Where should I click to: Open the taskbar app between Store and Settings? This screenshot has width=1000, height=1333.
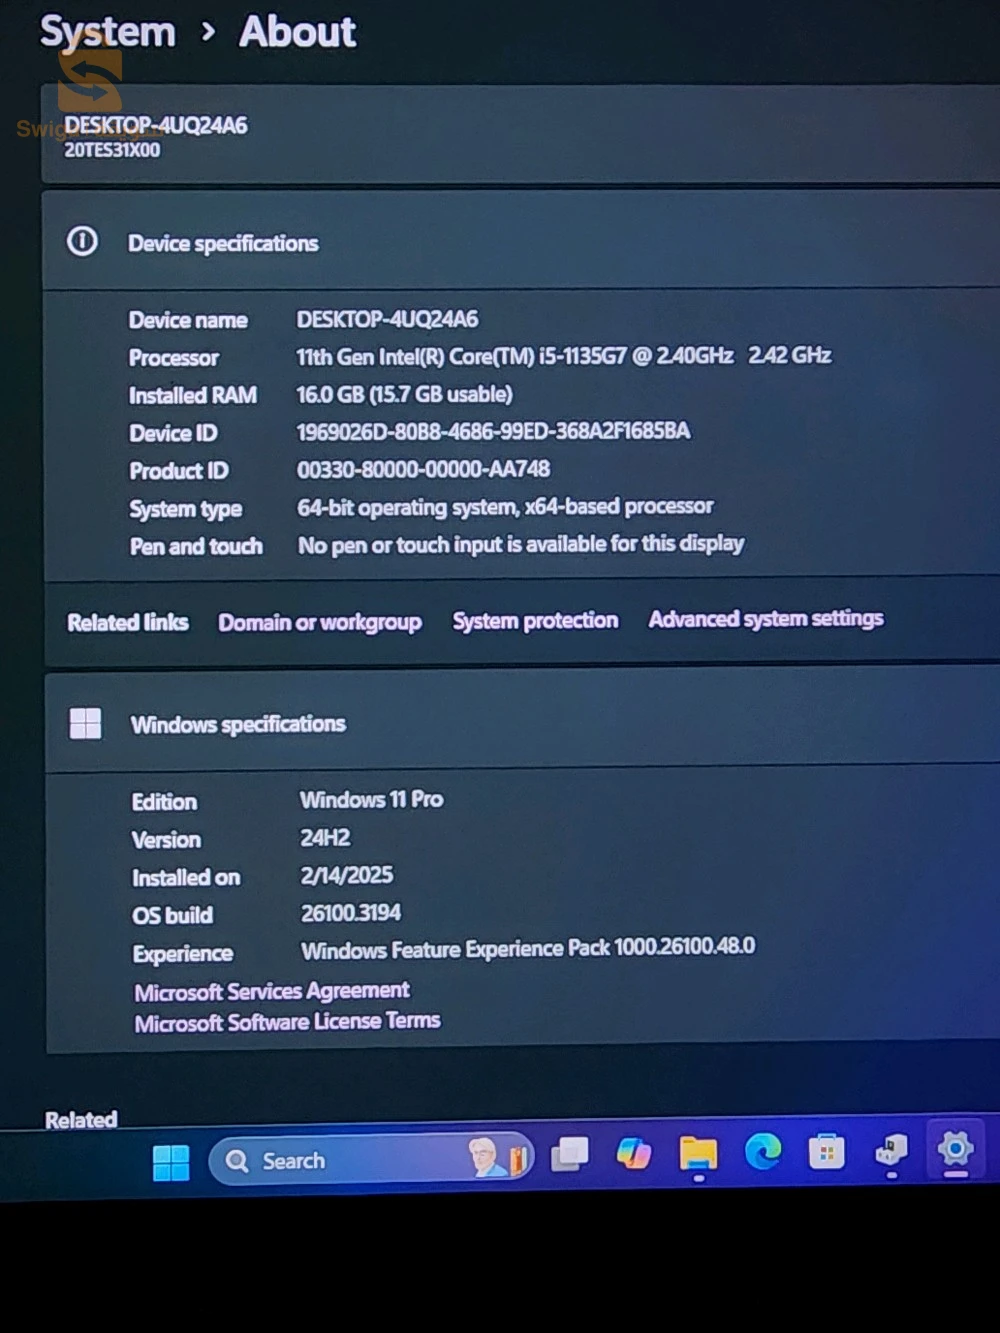[x=890, y=1151]
